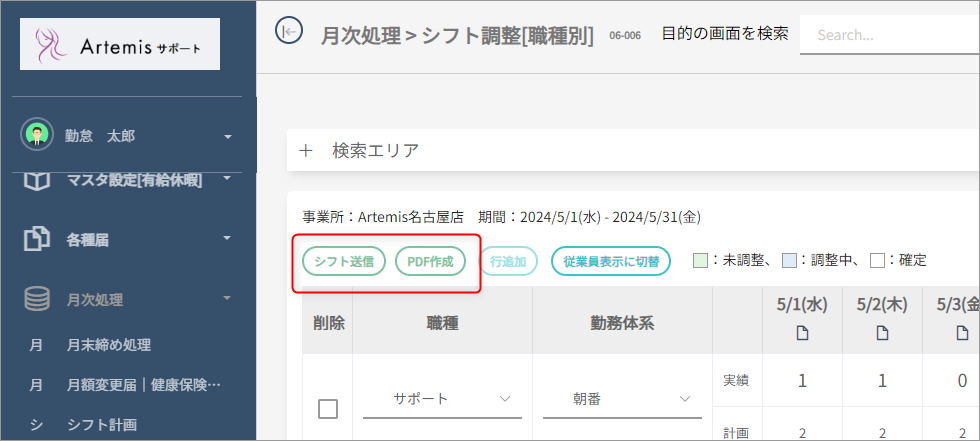Screen dimensions: 980x441
Task: Expand the 検索エリア section
Action: [307, 151]
